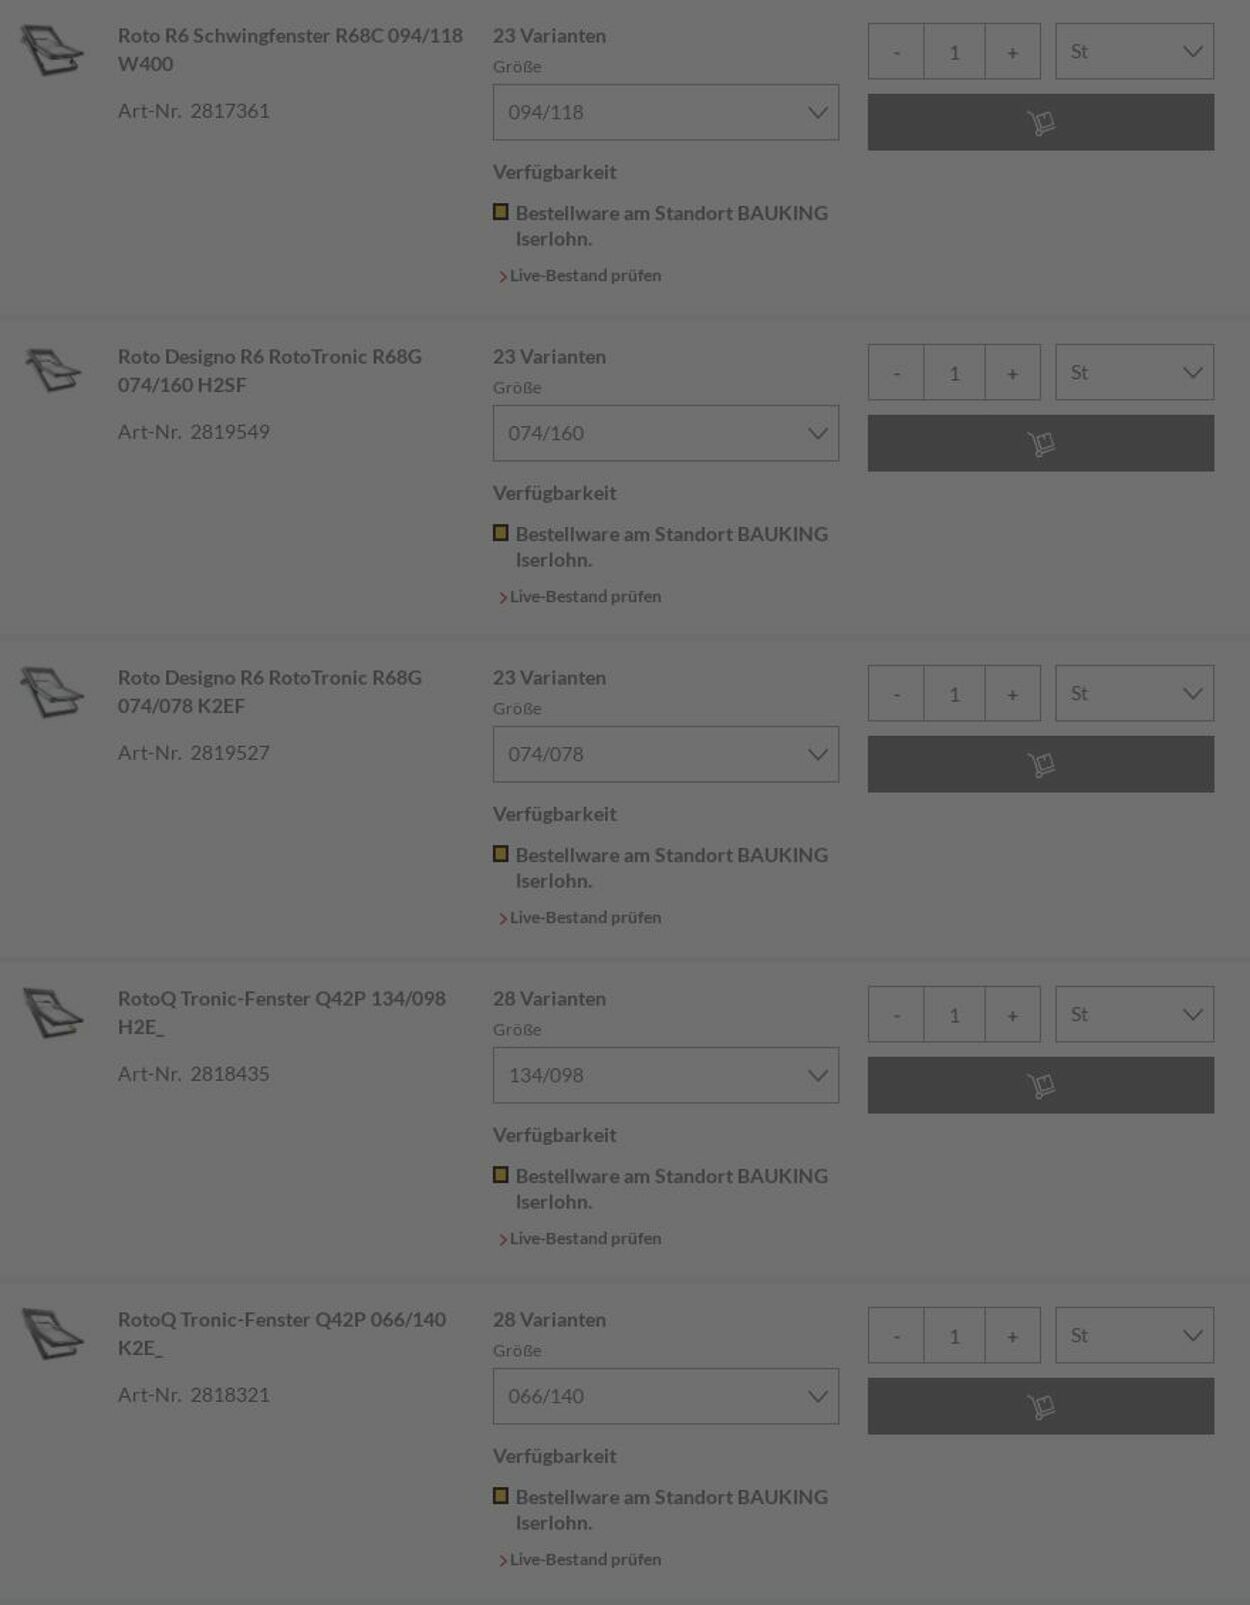The height and width of the screenshot is (1605, 1250).
Task: Expand the 094/118 size dropdown
Action: click(665, 112)
